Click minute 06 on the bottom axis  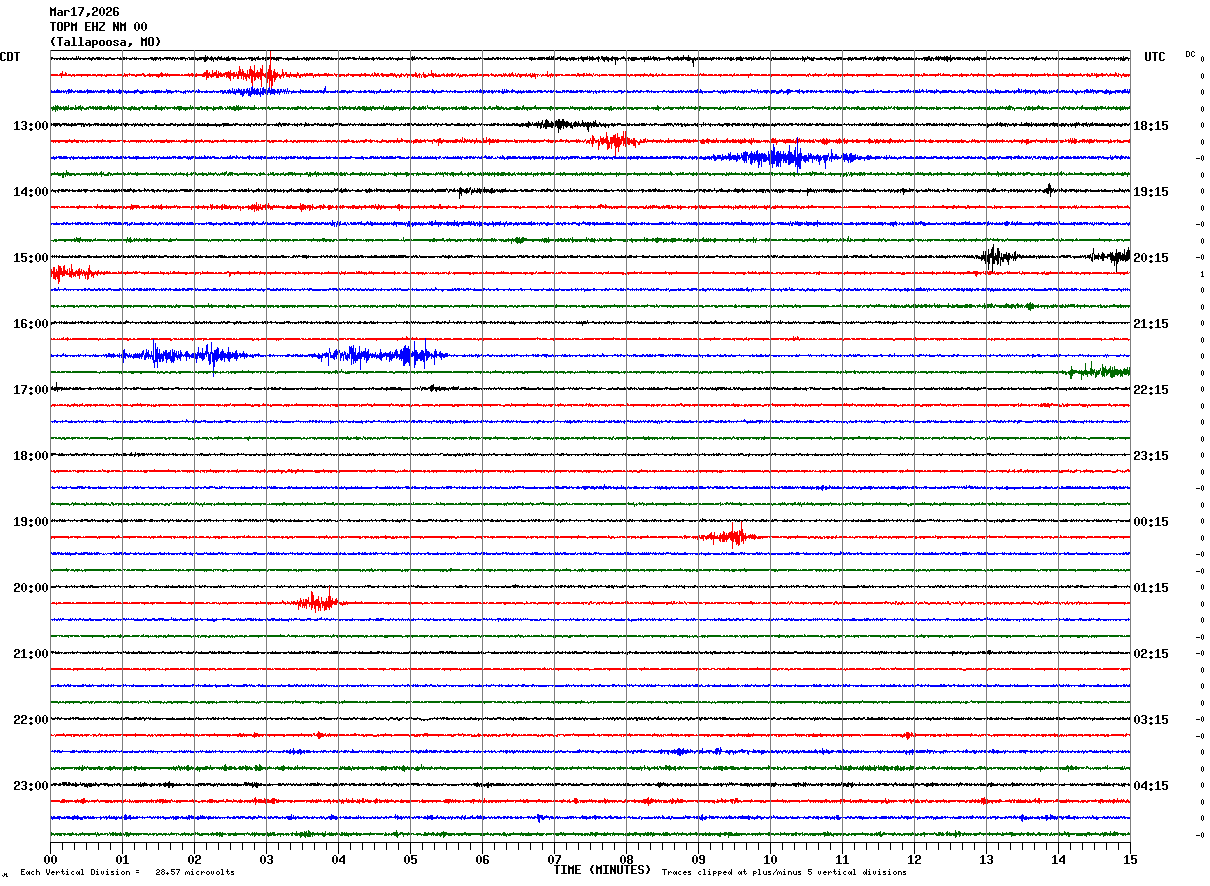pos(483,859)
